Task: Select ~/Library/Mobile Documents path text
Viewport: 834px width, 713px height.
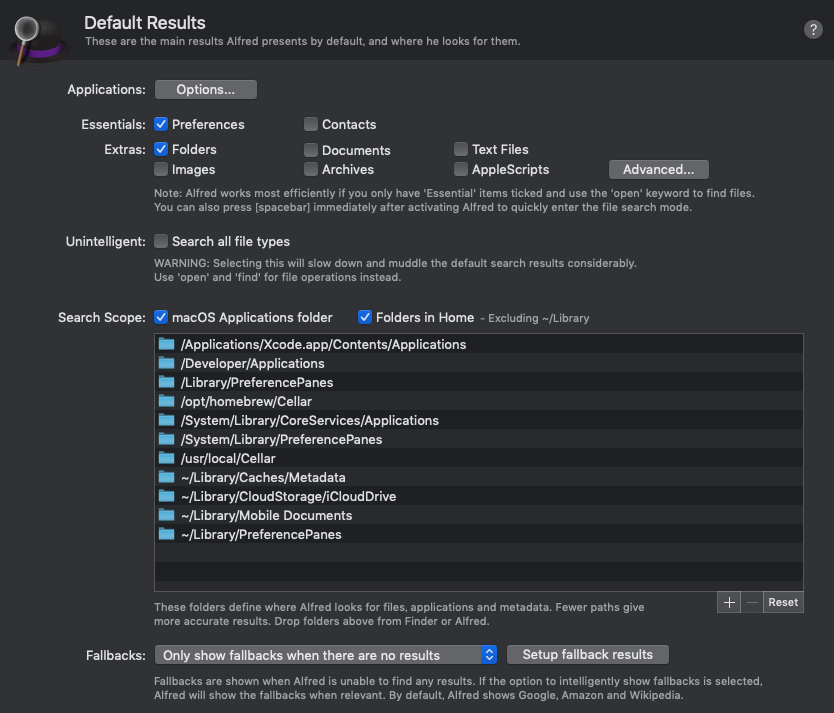Action: click(x=266, y=516)
